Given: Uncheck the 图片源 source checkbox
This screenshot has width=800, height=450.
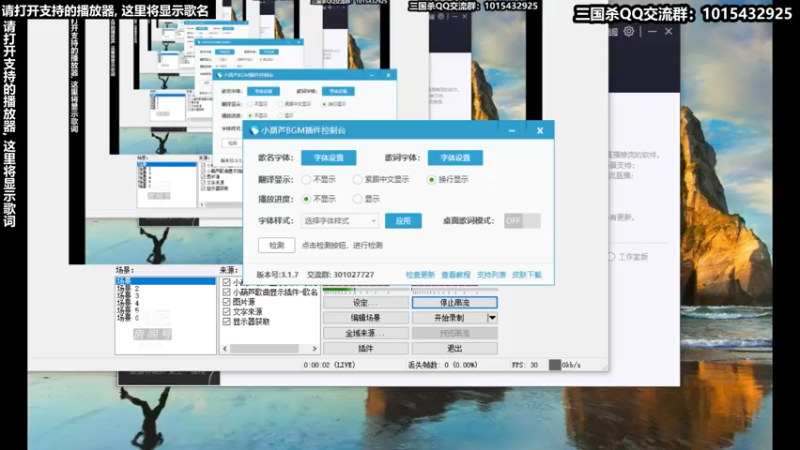Looking at the screenshot, I should pos(227,302).
